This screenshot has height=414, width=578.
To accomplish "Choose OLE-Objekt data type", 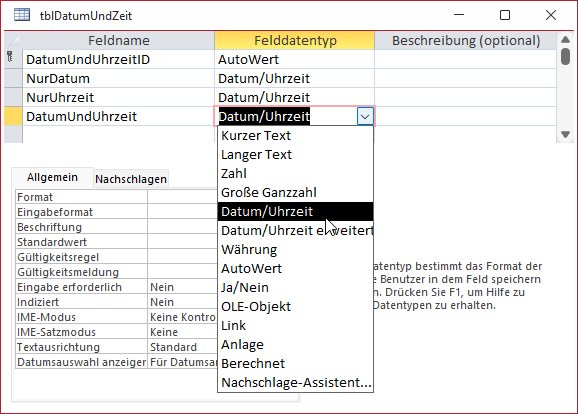I will tap(295, 307).
